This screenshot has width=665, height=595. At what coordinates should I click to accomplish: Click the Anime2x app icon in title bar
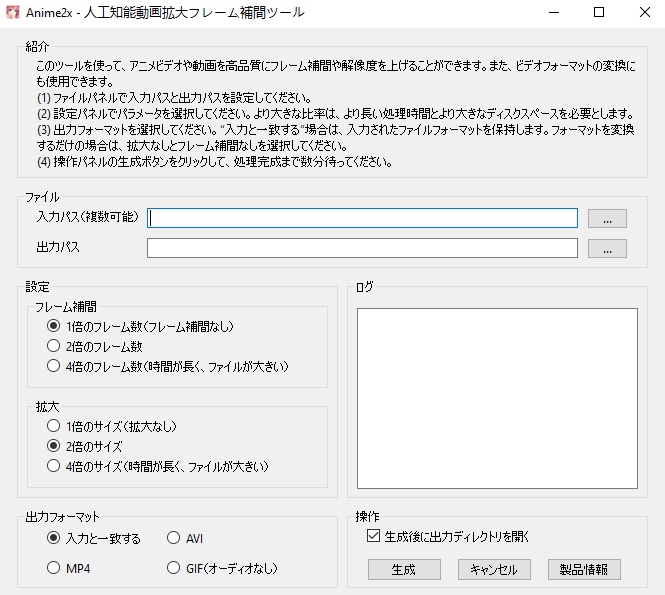(13, 12)
